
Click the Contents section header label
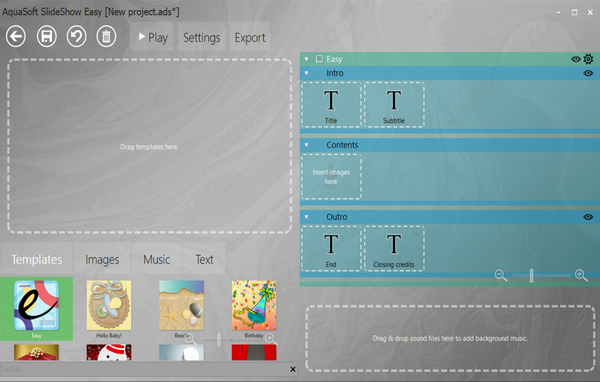pos(342,145)
